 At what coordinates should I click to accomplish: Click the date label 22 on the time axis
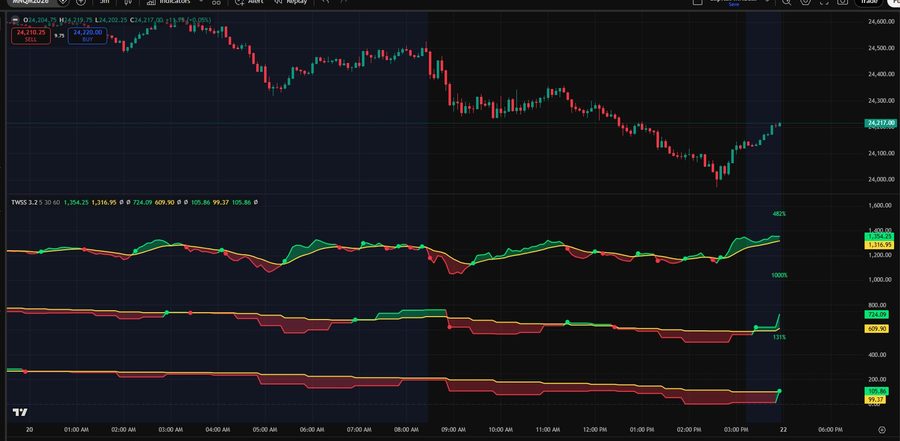click(x=783, y=430)
